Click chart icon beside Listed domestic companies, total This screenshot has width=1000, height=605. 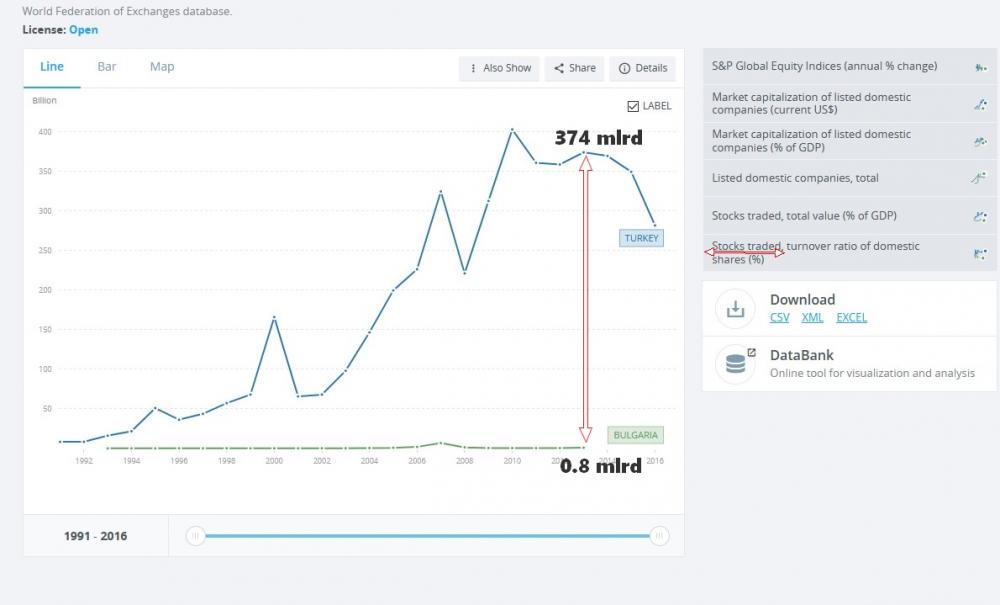[x=980, y=178]
